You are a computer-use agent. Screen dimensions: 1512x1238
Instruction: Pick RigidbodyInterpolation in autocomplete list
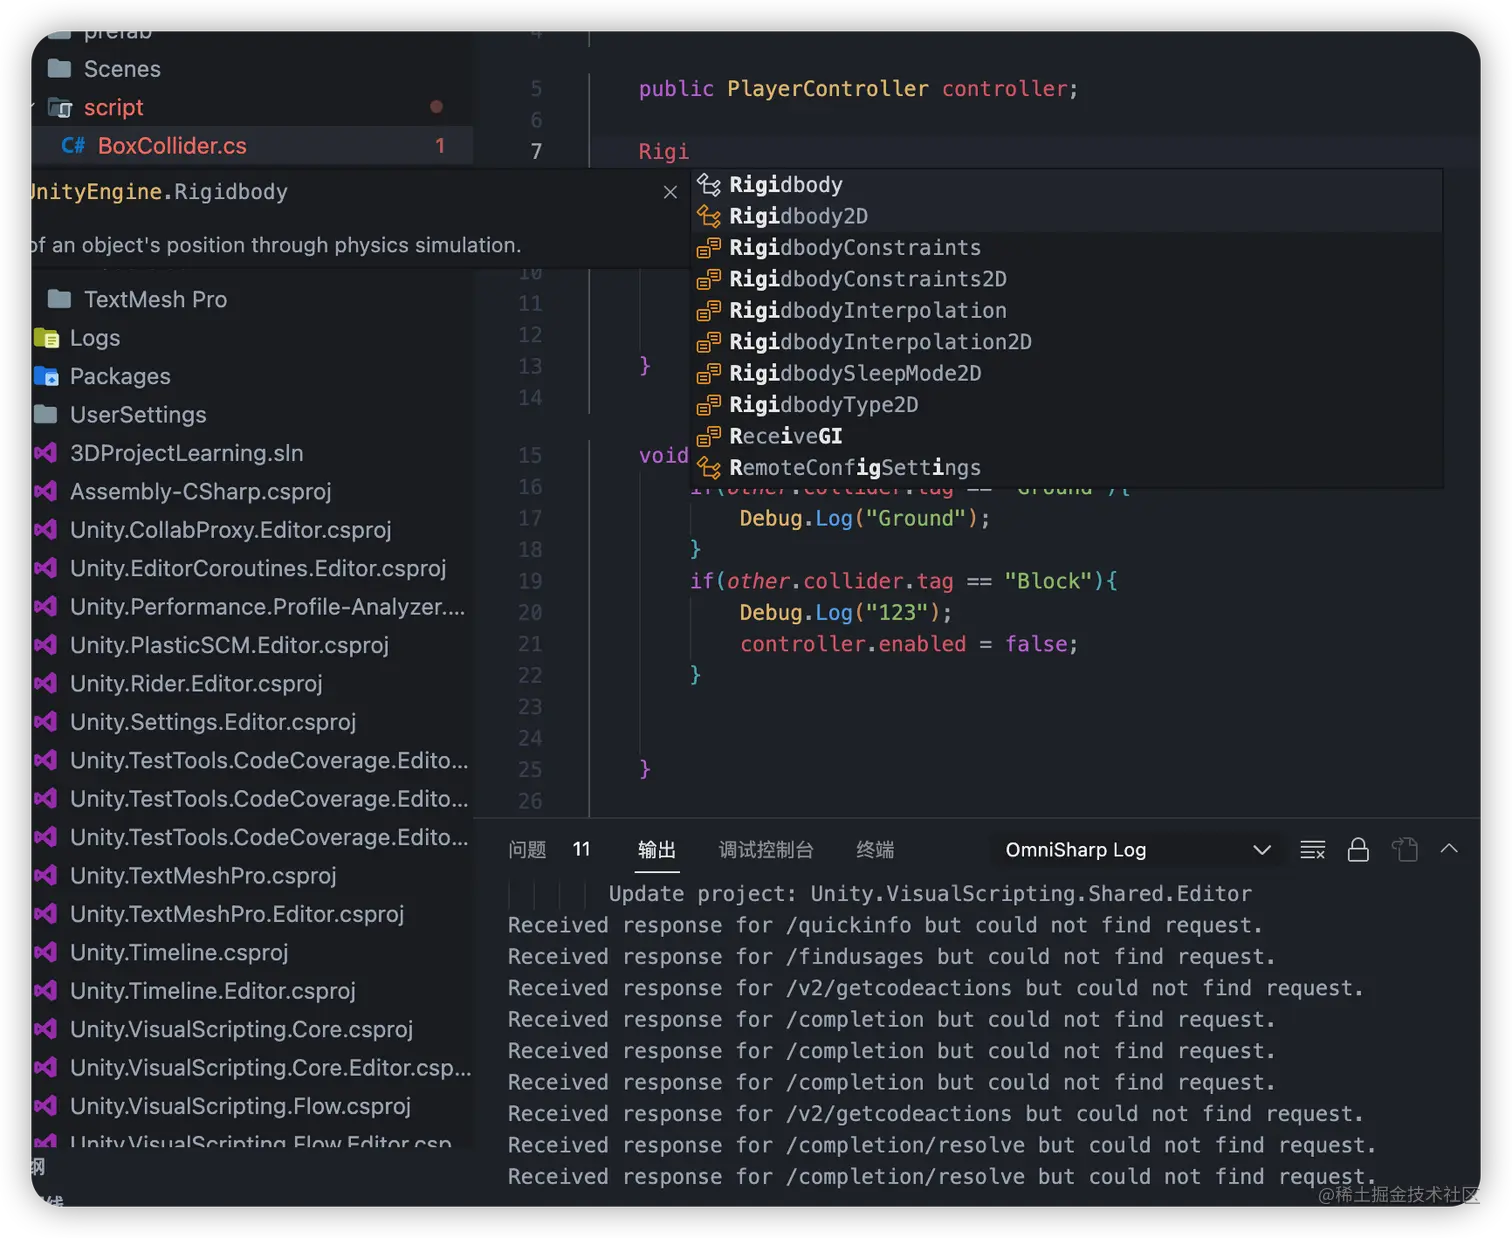pyautogui.click(x=1067, y=311)
